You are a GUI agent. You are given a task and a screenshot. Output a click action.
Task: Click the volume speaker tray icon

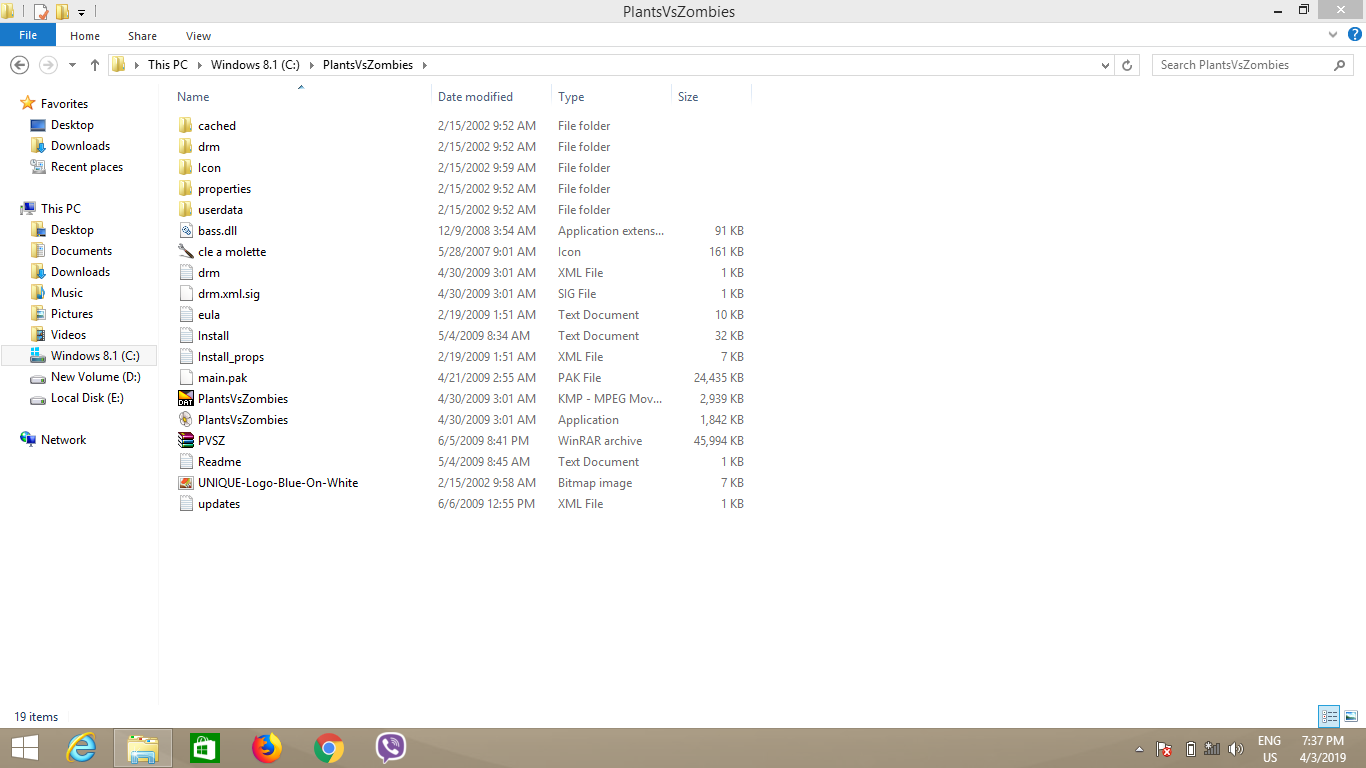pos(1236,749)
